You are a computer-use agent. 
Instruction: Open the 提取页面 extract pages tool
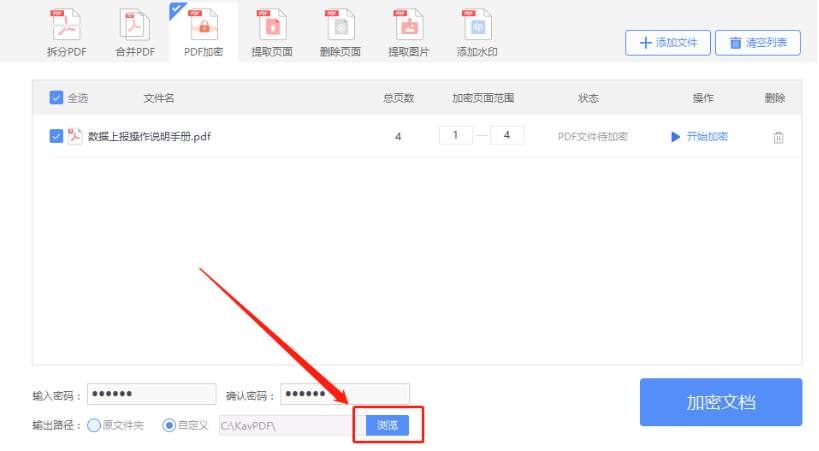[272, 33]
